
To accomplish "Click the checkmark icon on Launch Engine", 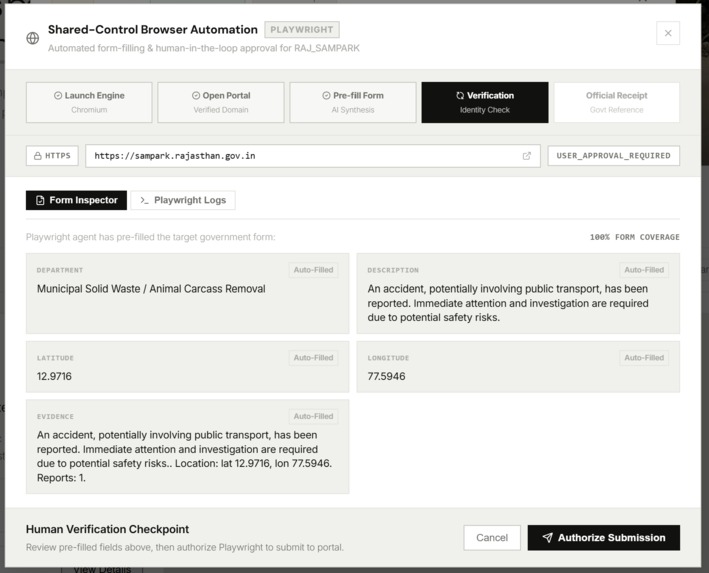I will [x=58, y=95].
